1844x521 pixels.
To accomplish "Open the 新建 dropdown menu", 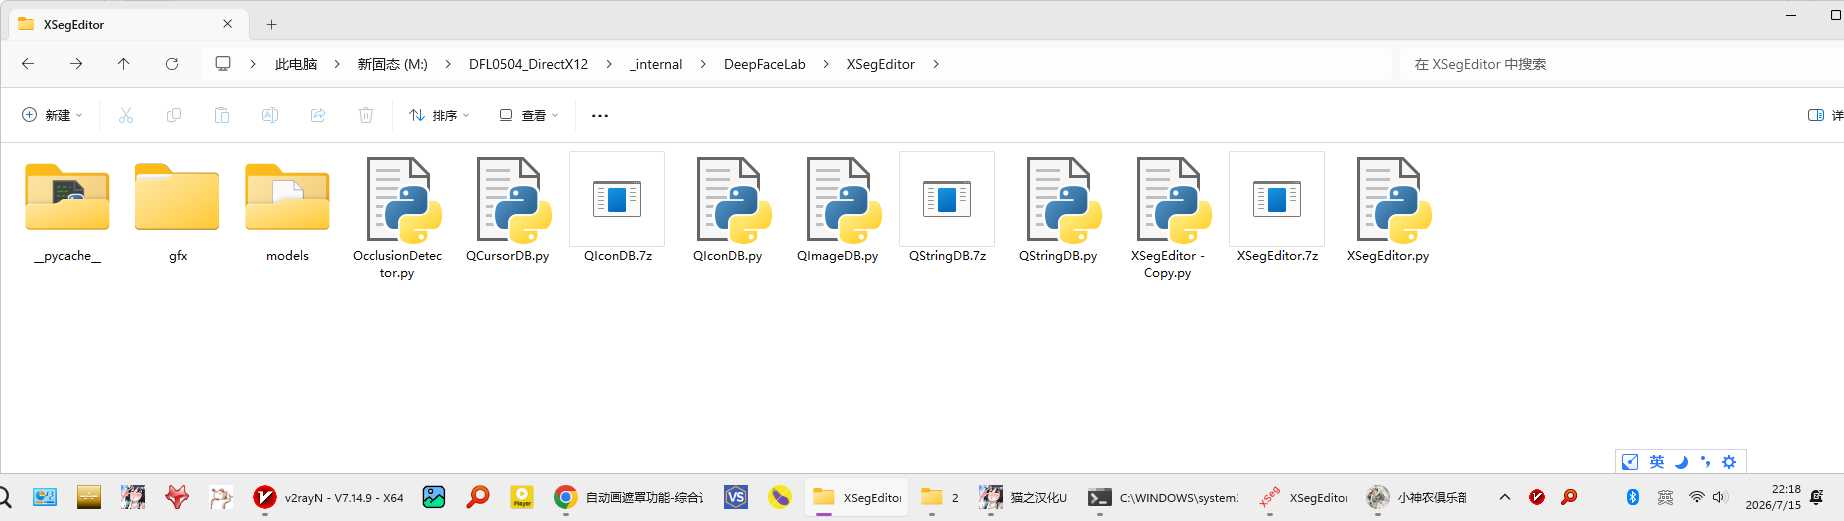I will coord(52,115).
